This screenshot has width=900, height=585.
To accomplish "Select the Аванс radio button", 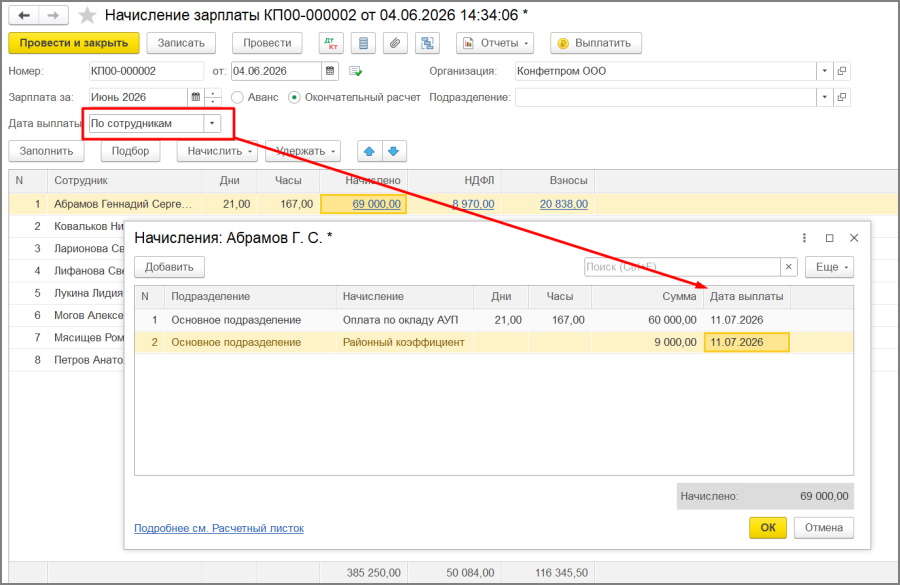I will [237, 98].
